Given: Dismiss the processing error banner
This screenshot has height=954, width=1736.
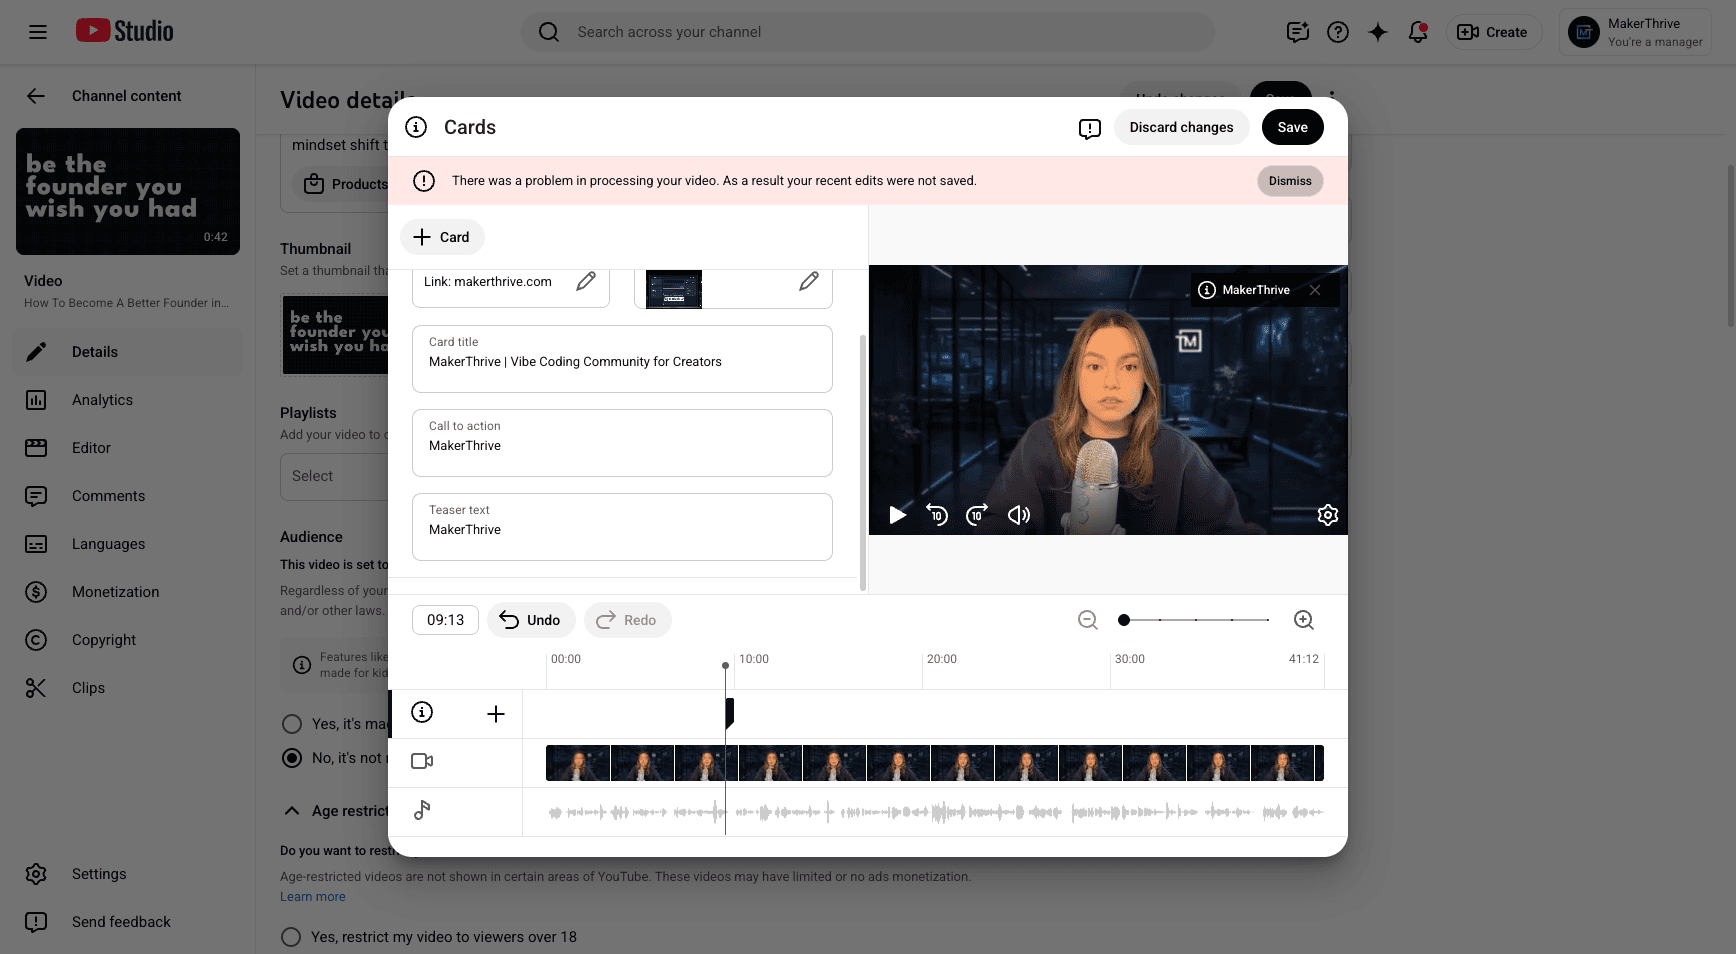Looking at the screenshot, I should (1290, 181).
